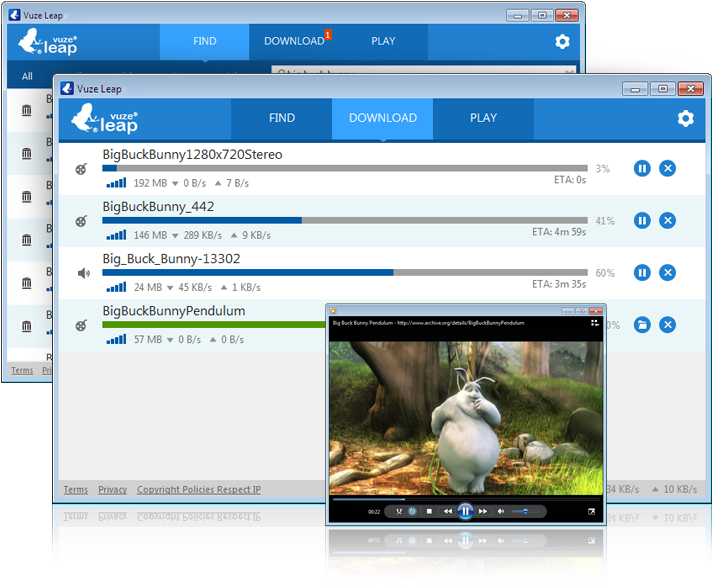Viewport: 712px width, 587px height.
Task: Toggle shuffle in the media player
Action: point(399,511)
